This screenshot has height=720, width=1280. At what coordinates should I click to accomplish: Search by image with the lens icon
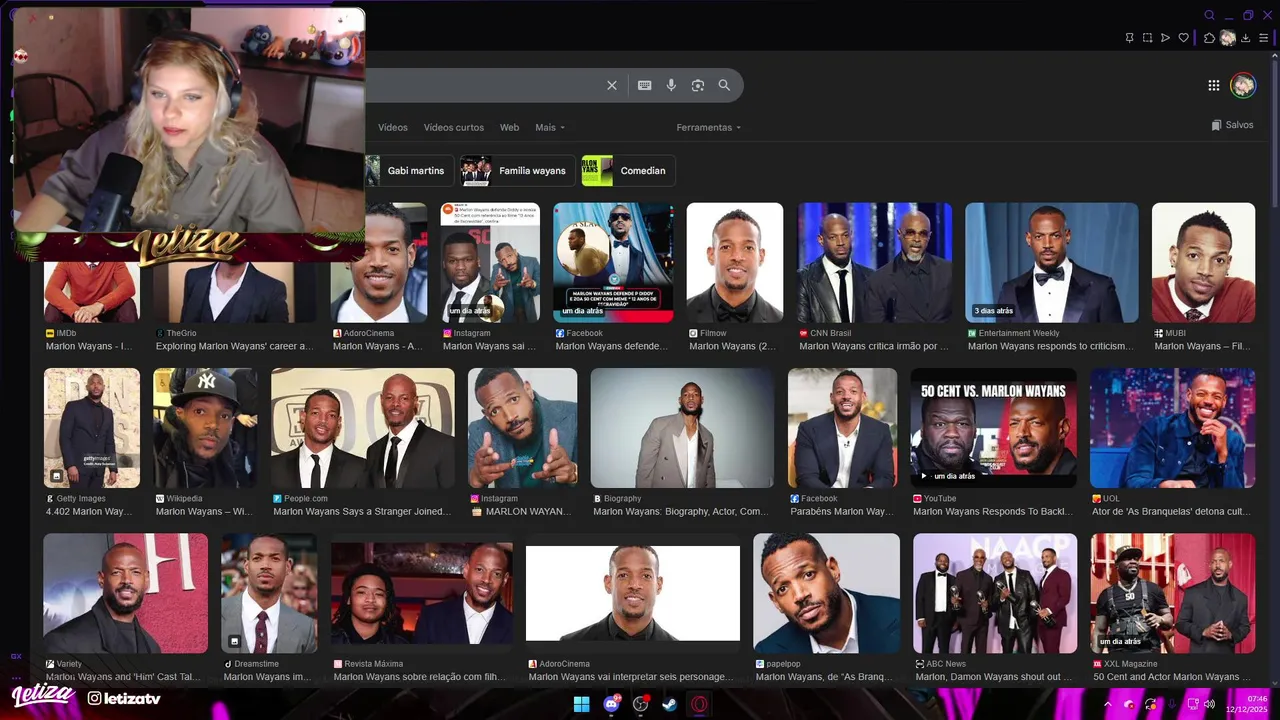click(698, 86)
